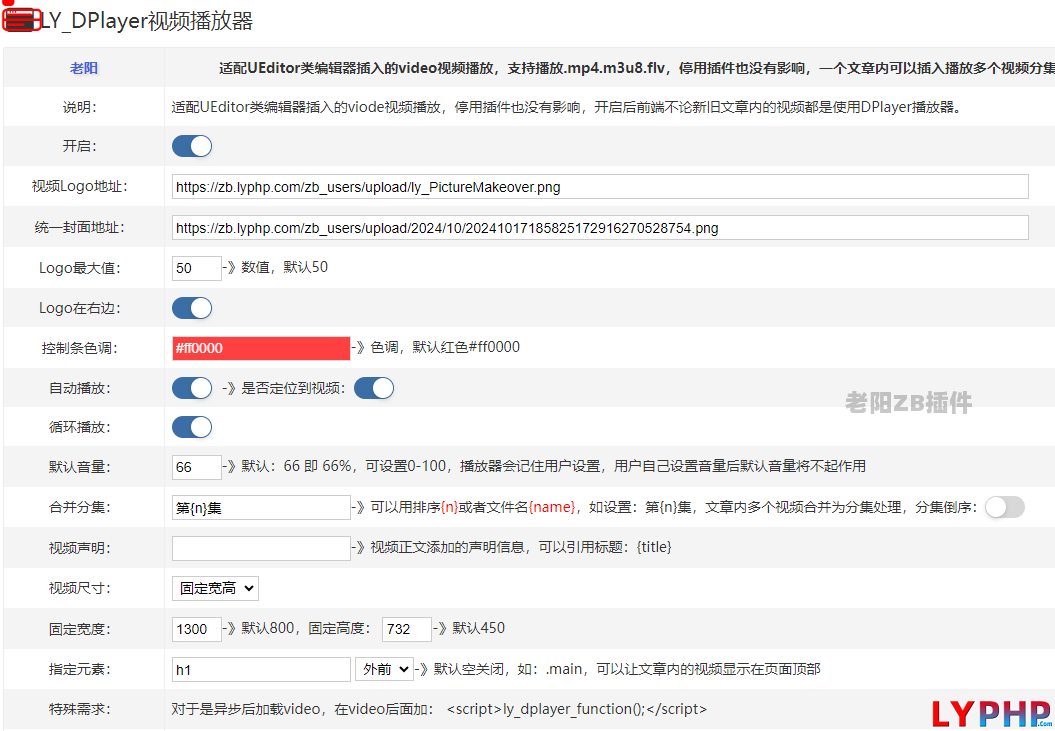Turn off the 循环播放 loop switch
Image resolution: width=1055 pixels, height=731 pixels.
click(192, 428)
